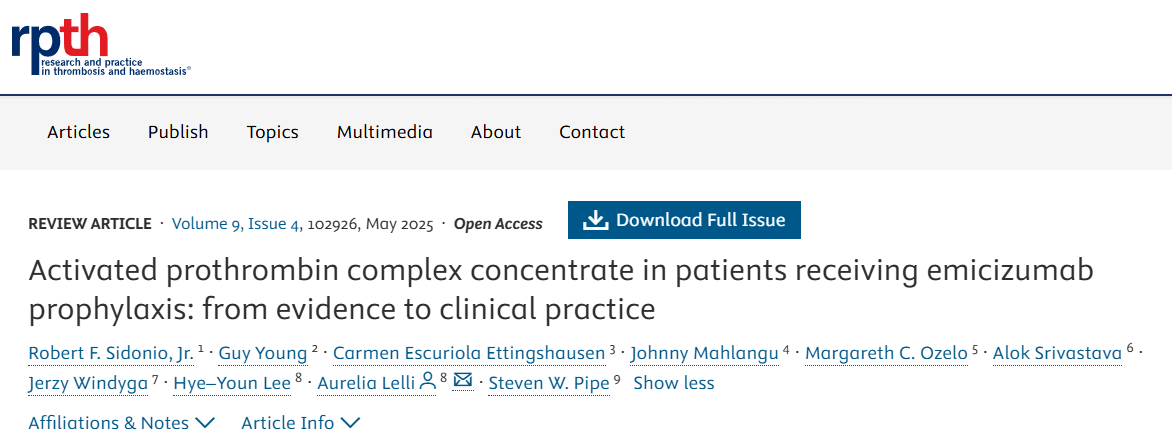Open author Margareth C. Ozelo link

pos(886,352)
